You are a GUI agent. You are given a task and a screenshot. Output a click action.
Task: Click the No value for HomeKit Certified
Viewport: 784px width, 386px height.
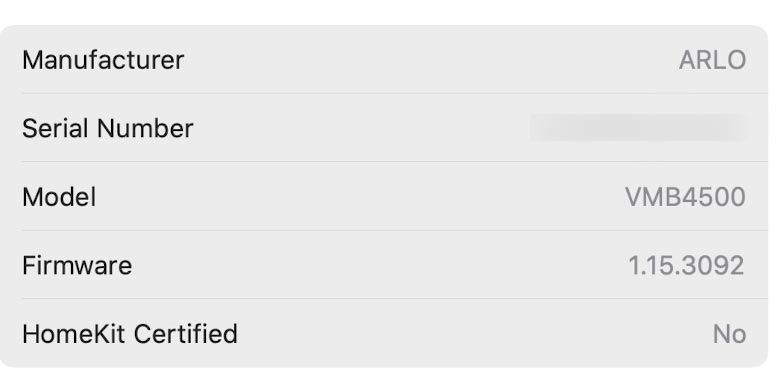730,334
